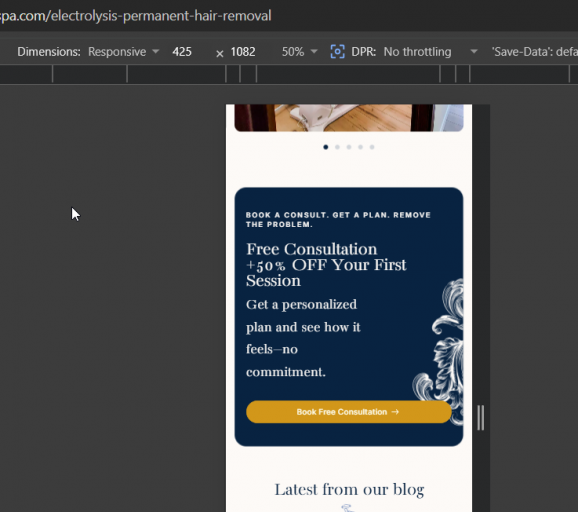This screenshot has height=512, width=578.
Task: Select the fifth carousel dot
Action: click(372, 147)
